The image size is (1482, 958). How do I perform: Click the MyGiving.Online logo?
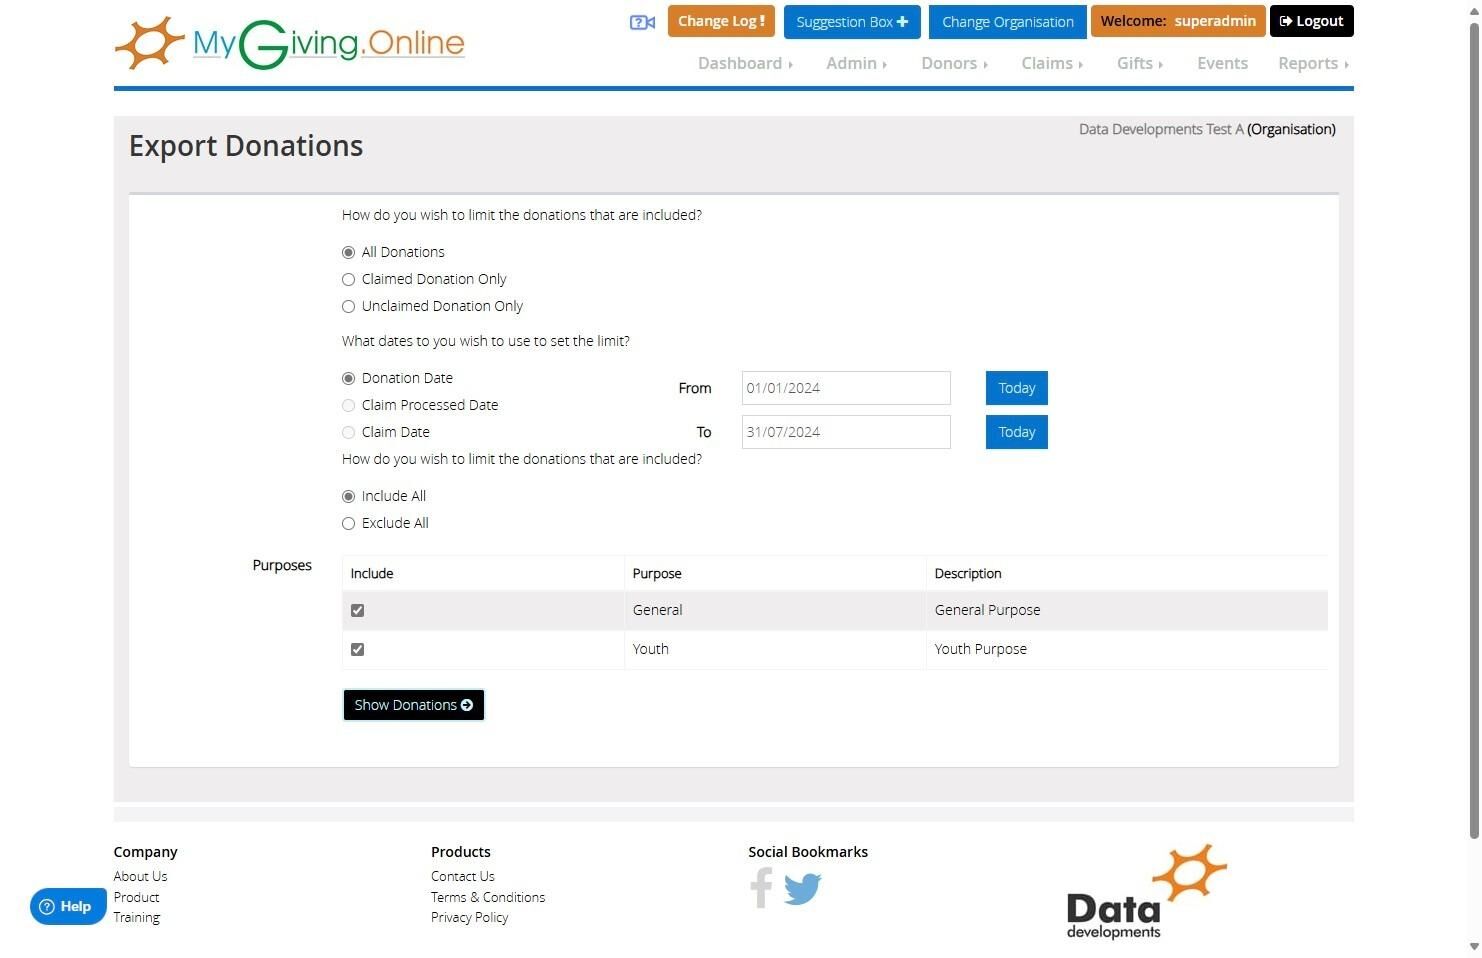point(290,44)
